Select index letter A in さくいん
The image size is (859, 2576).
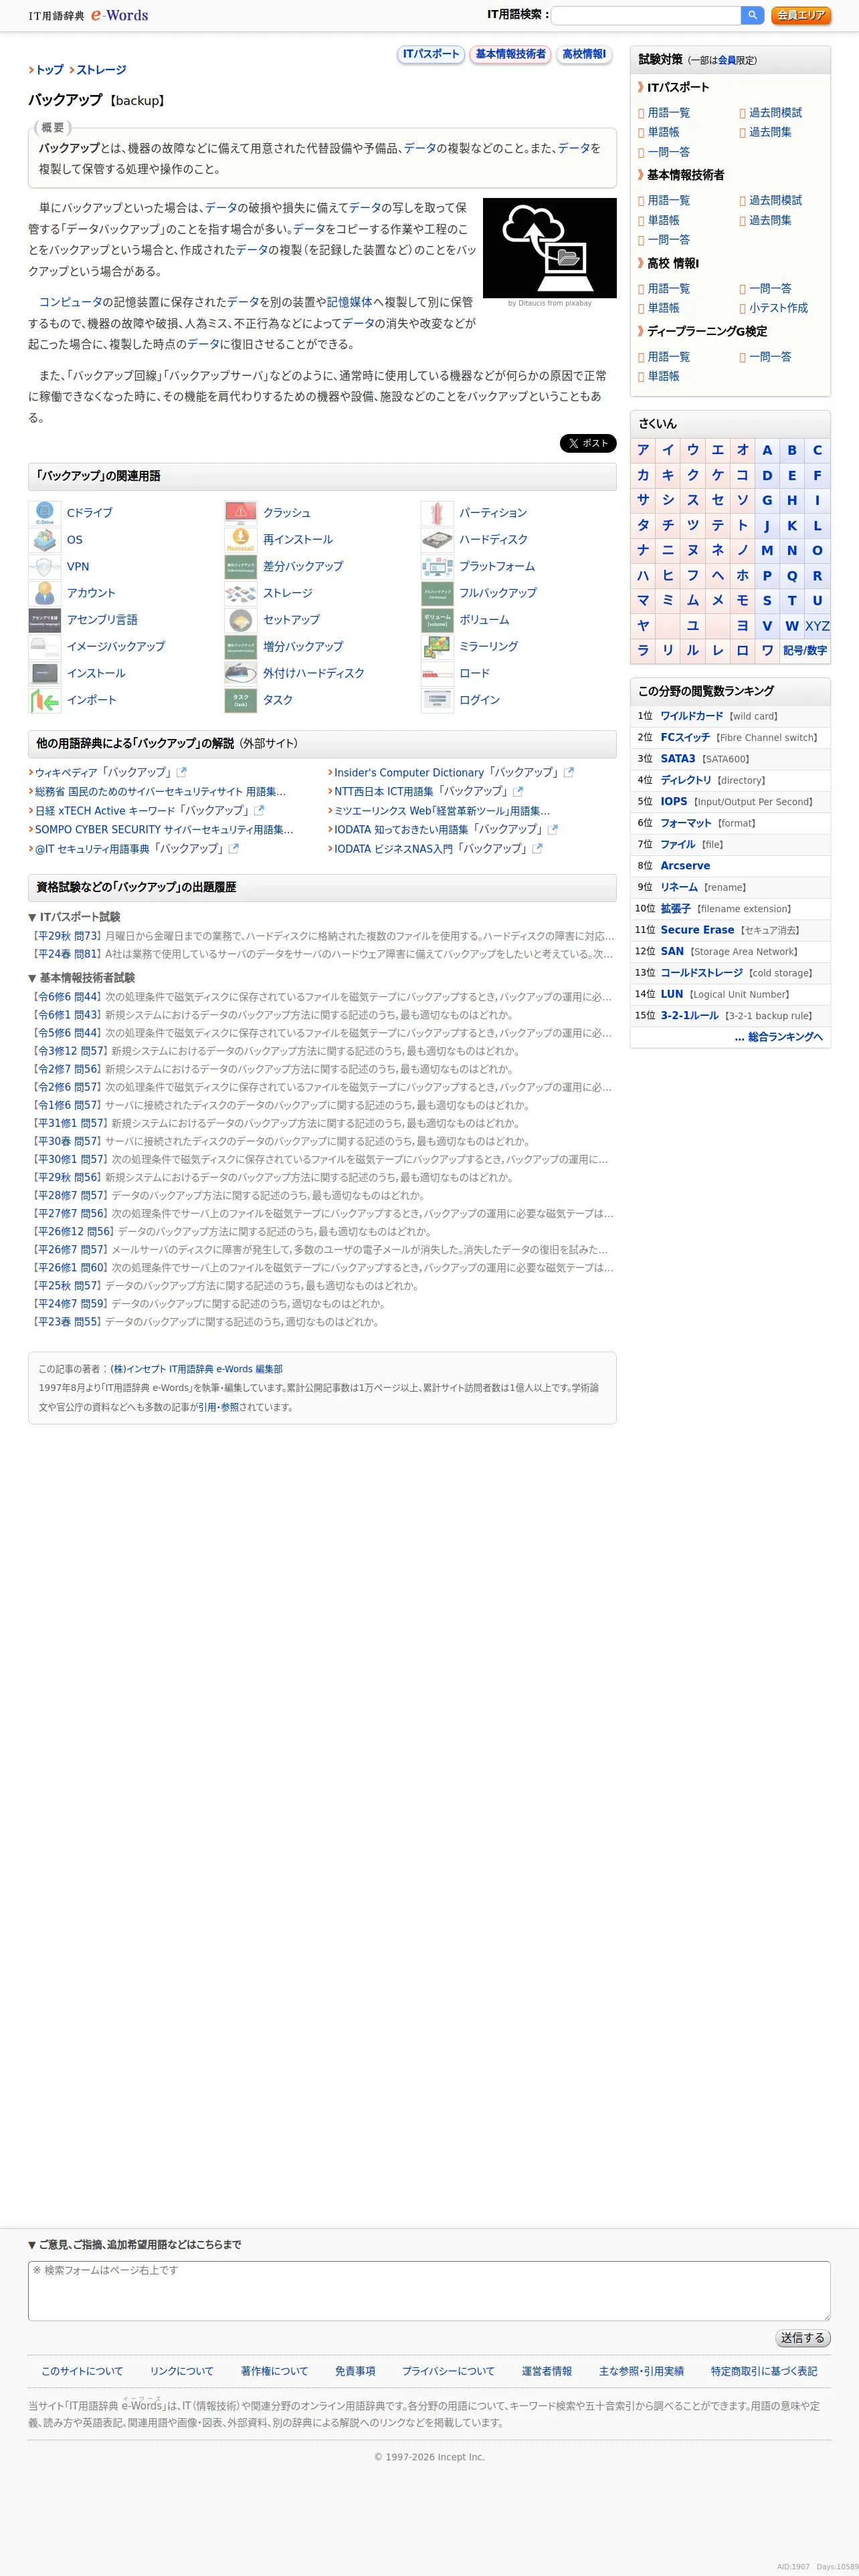coord(767,451)
